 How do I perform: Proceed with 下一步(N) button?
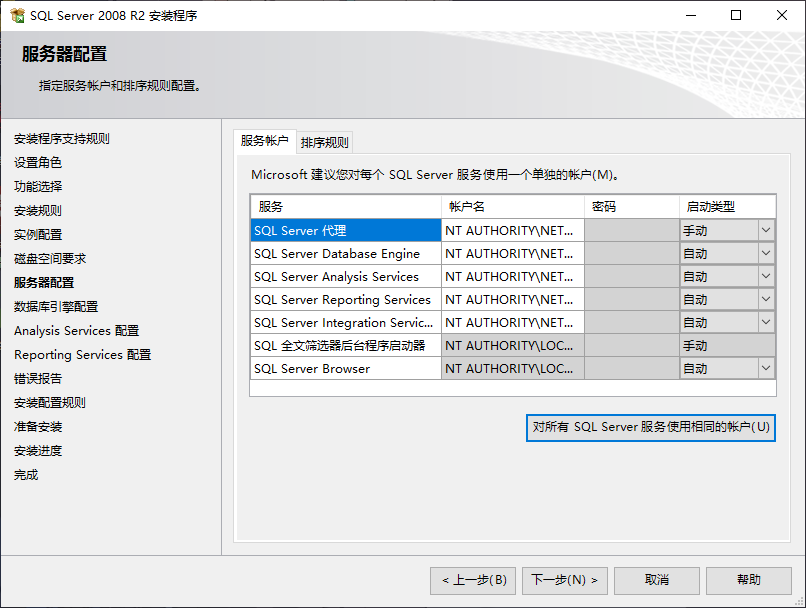pos(565,581)
